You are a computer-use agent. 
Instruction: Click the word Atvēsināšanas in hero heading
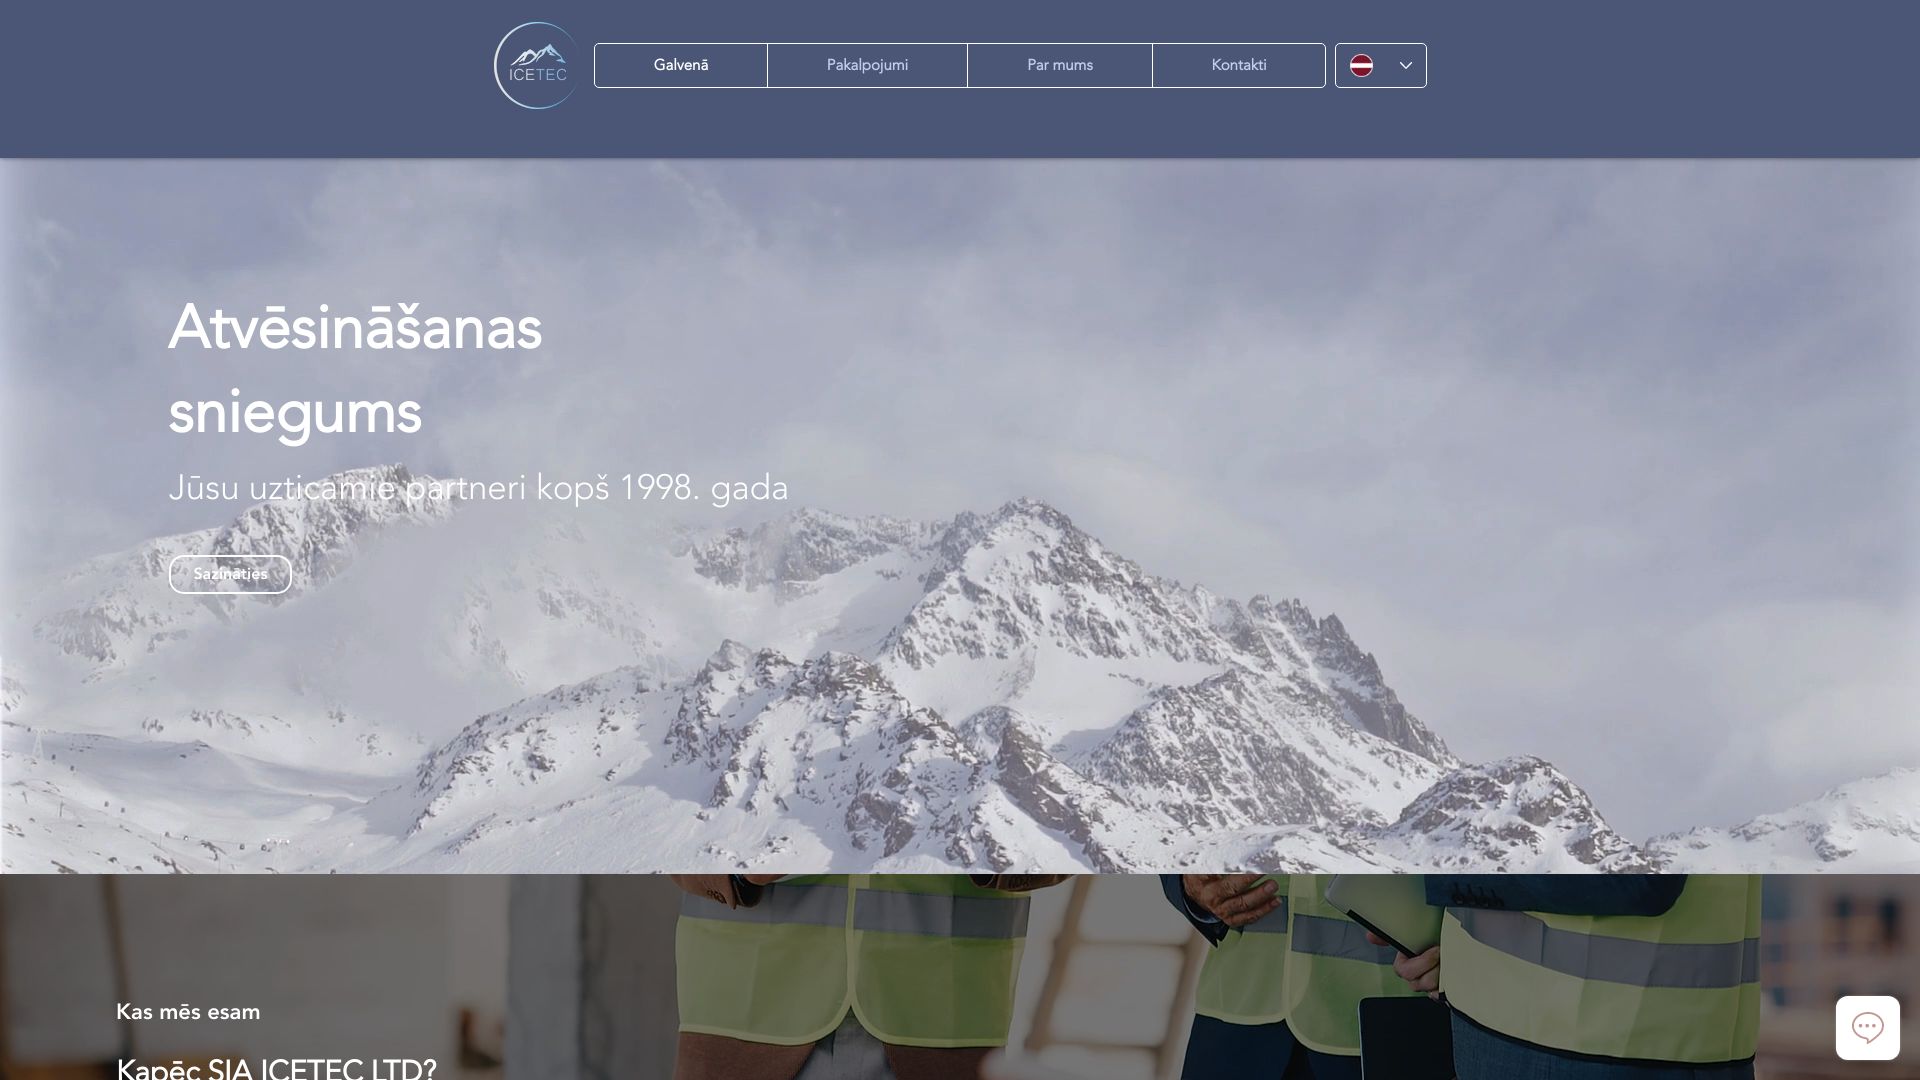pyautogui.click(x=355, y=328)
